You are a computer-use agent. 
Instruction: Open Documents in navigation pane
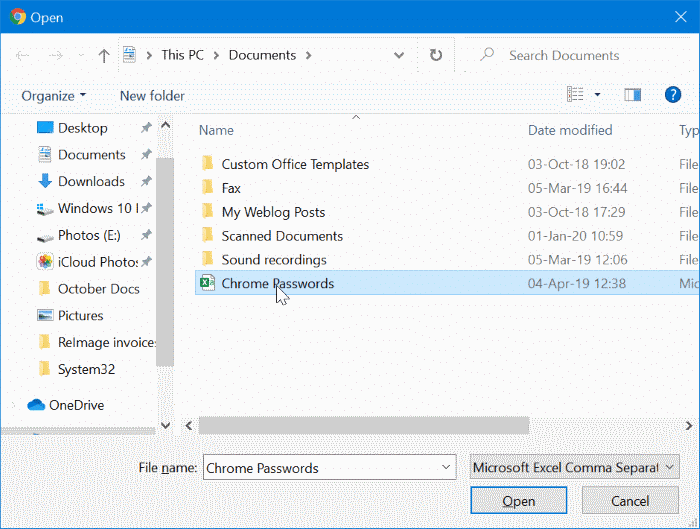pyautogui.click(x=92, y=155)
